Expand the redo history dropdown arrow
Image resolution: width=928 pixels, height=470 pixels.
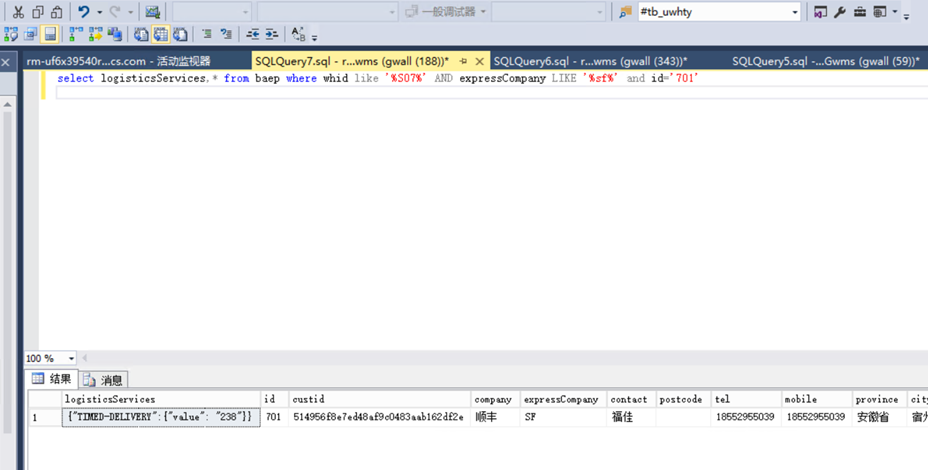pyautogui.click(x=131, y=12)
